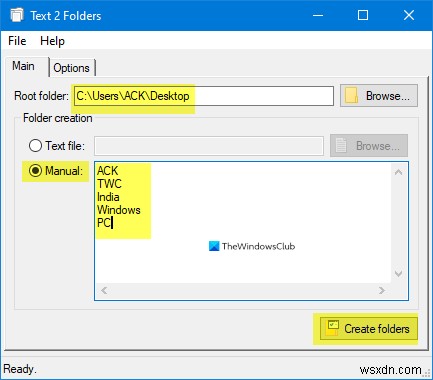Click the 'PC' line in manual list
Image resolution: width=433 pixels, height=380 pixels.
[104, 223]
